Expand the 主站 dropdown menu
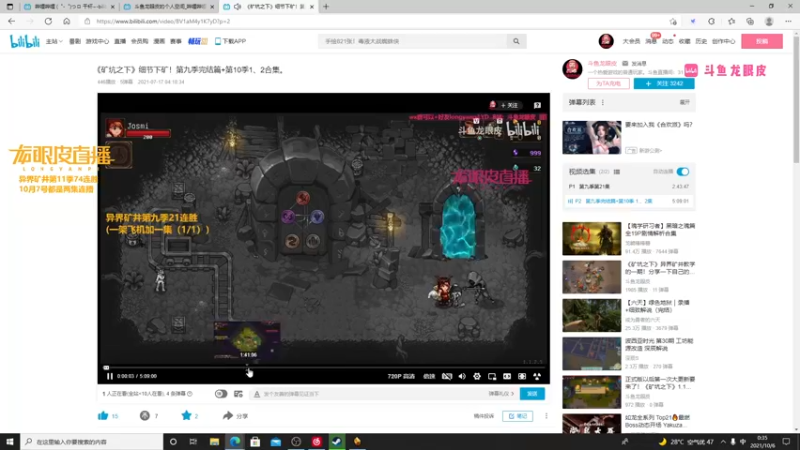This screenshot has height=450, width=800. [x=54, y=41]
